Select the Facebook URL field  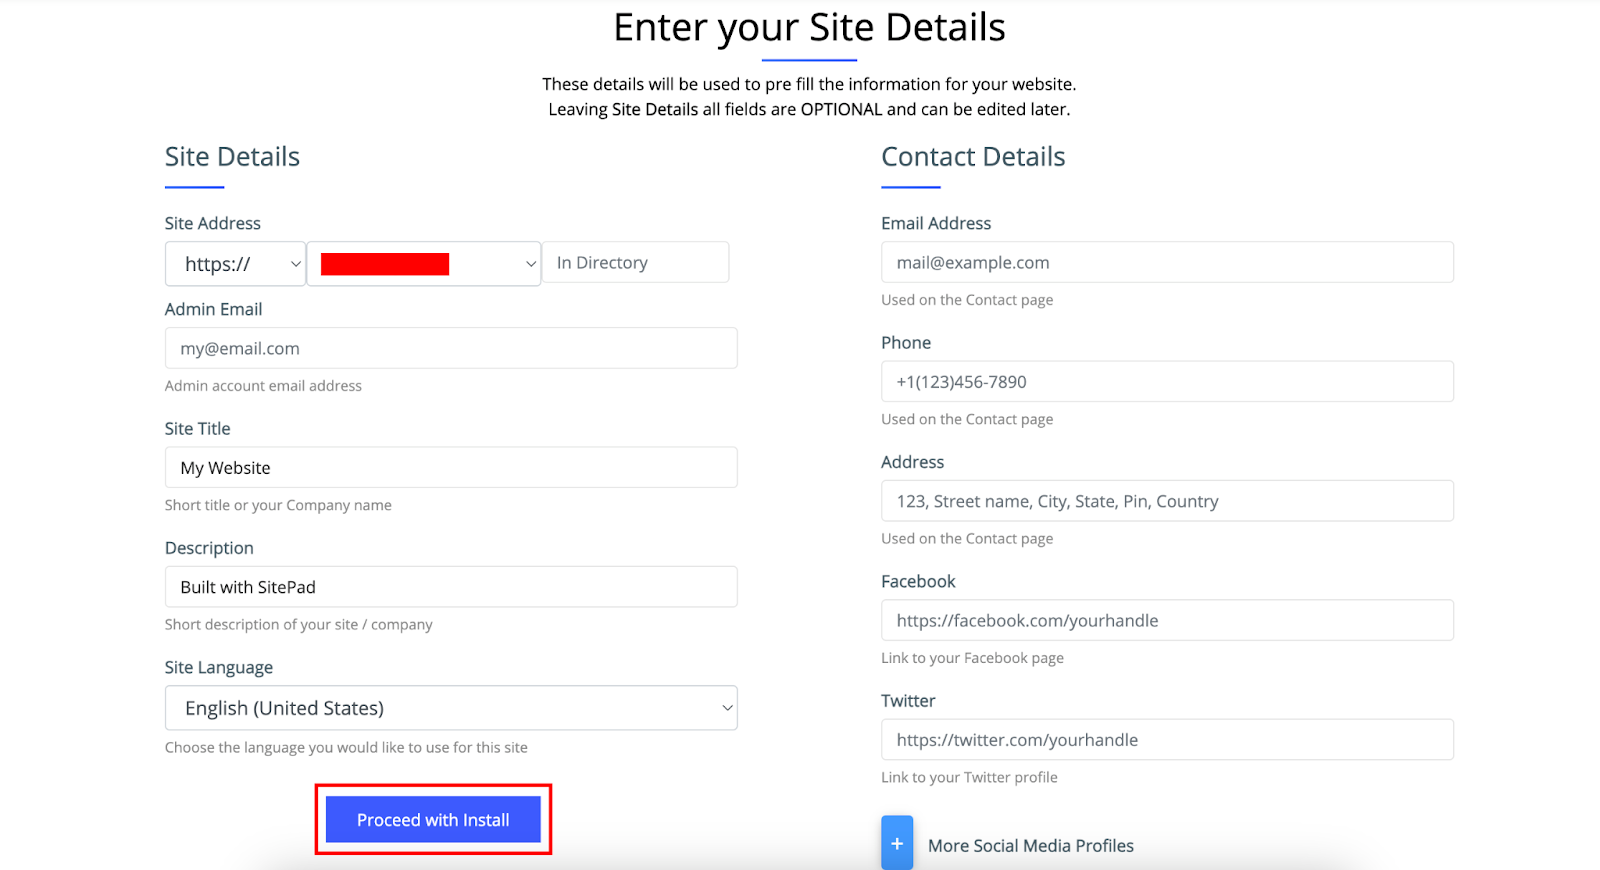[1167, 621]
